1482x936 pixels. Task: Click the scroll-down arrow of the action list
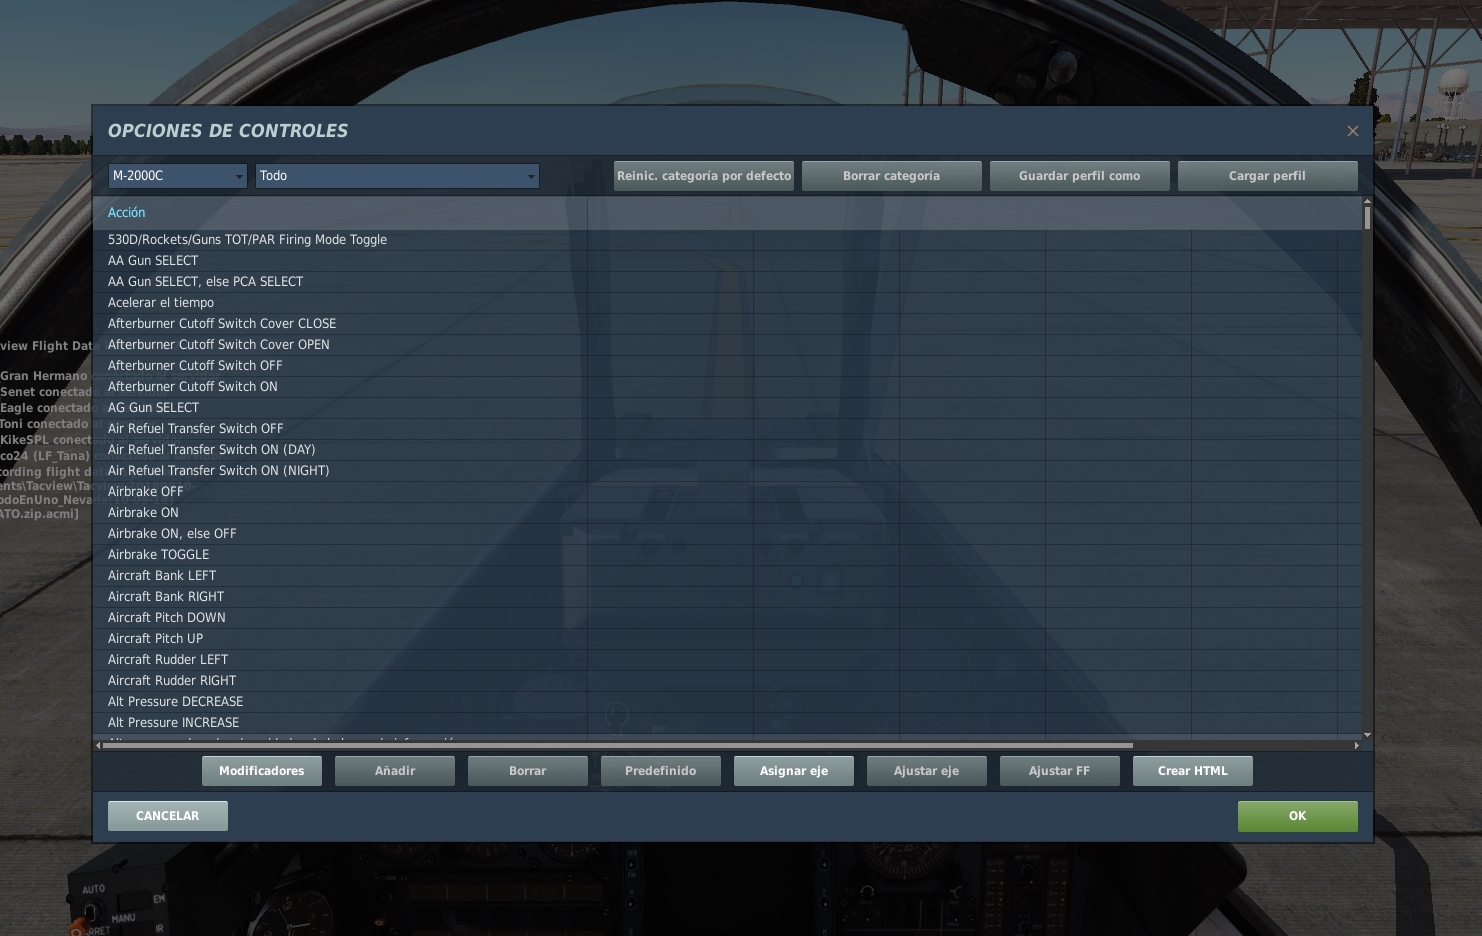point(1367,735)
